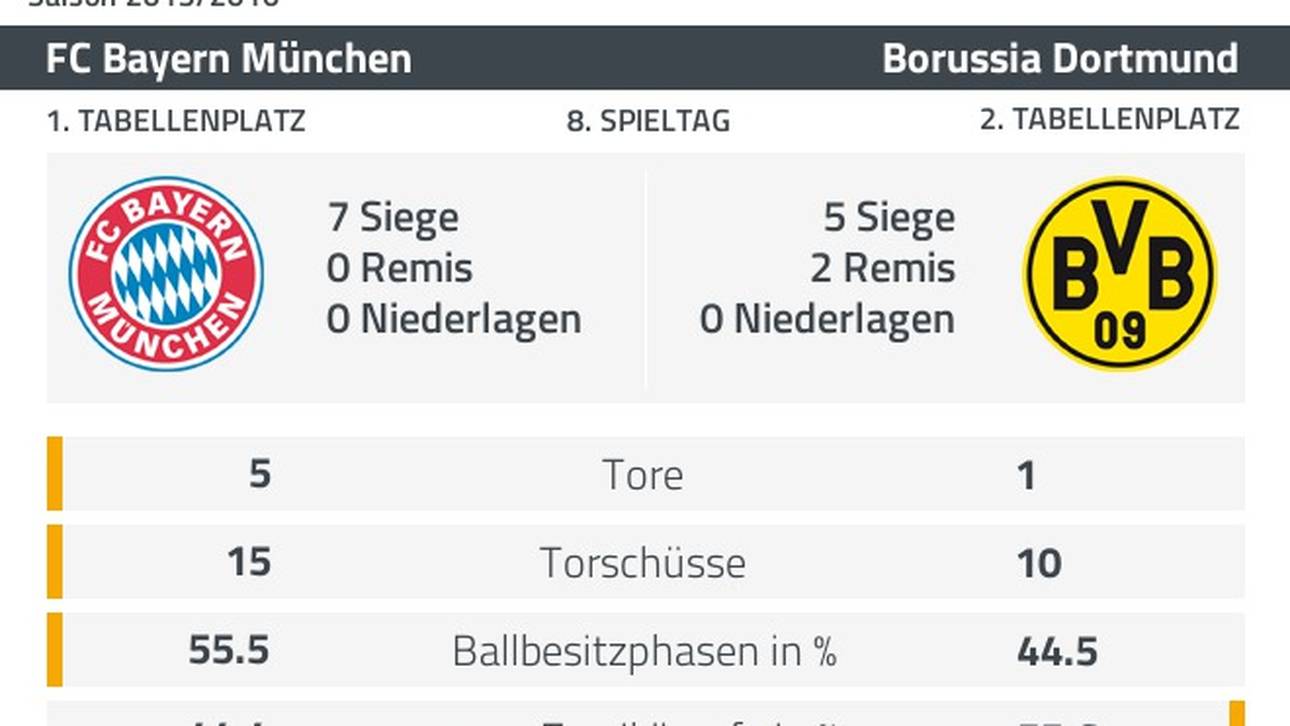
Task: Select the Borussia Dortmund team name
Action: pos(1060,58)
